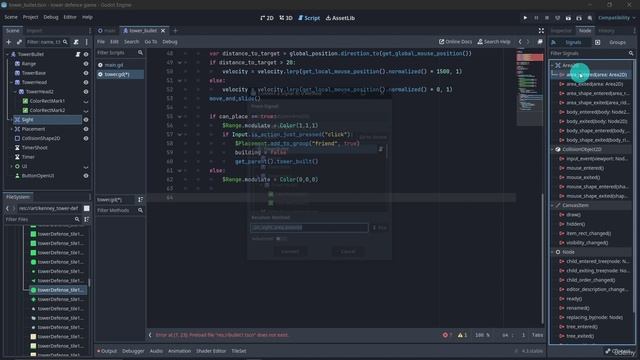Open the script icon on TowerBullet node

click(x=78, y=54)
